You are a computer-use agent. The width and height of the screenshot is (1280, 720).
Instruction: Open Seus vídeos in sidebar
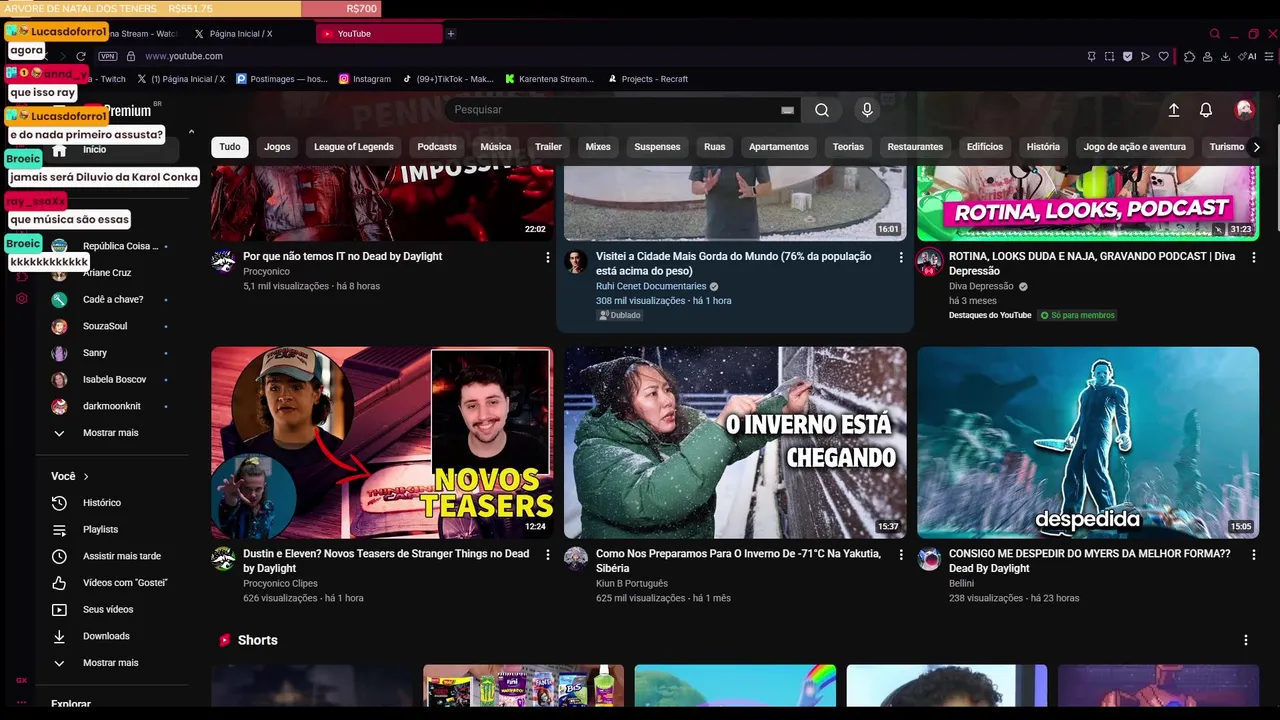(112, 610)
